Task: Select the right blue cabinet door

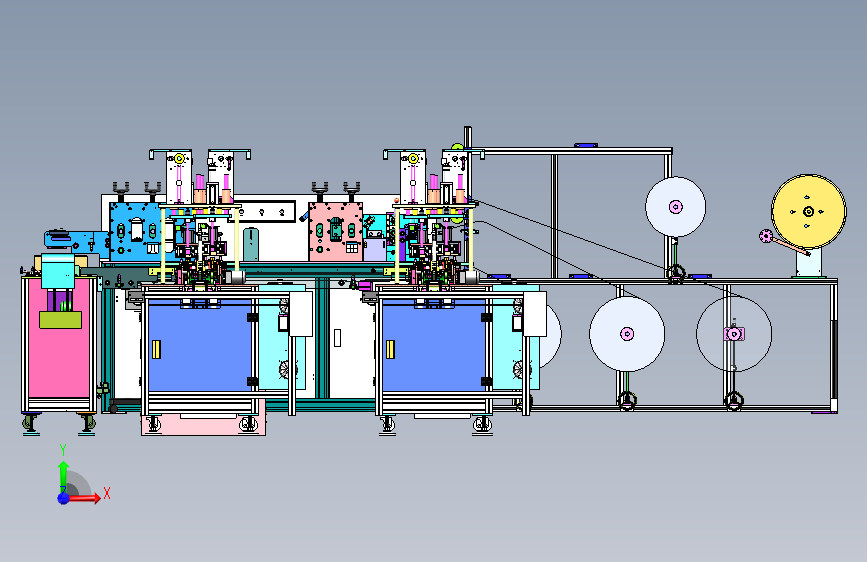Action: pyautogui.click(x=434, y=348)
